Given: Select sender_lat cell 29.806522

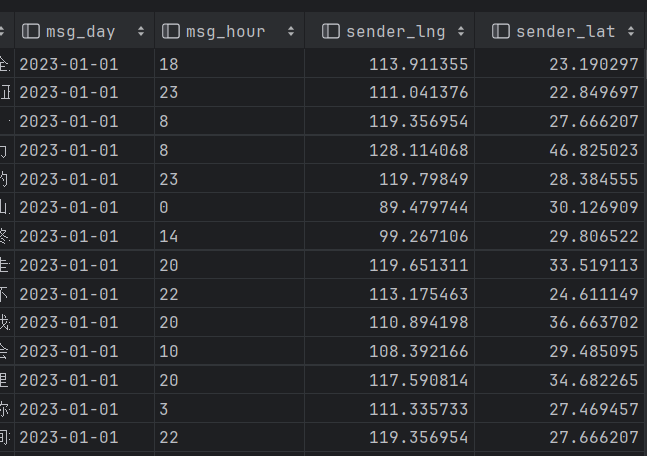Looking at the screenshot, I should coord(560,236).
